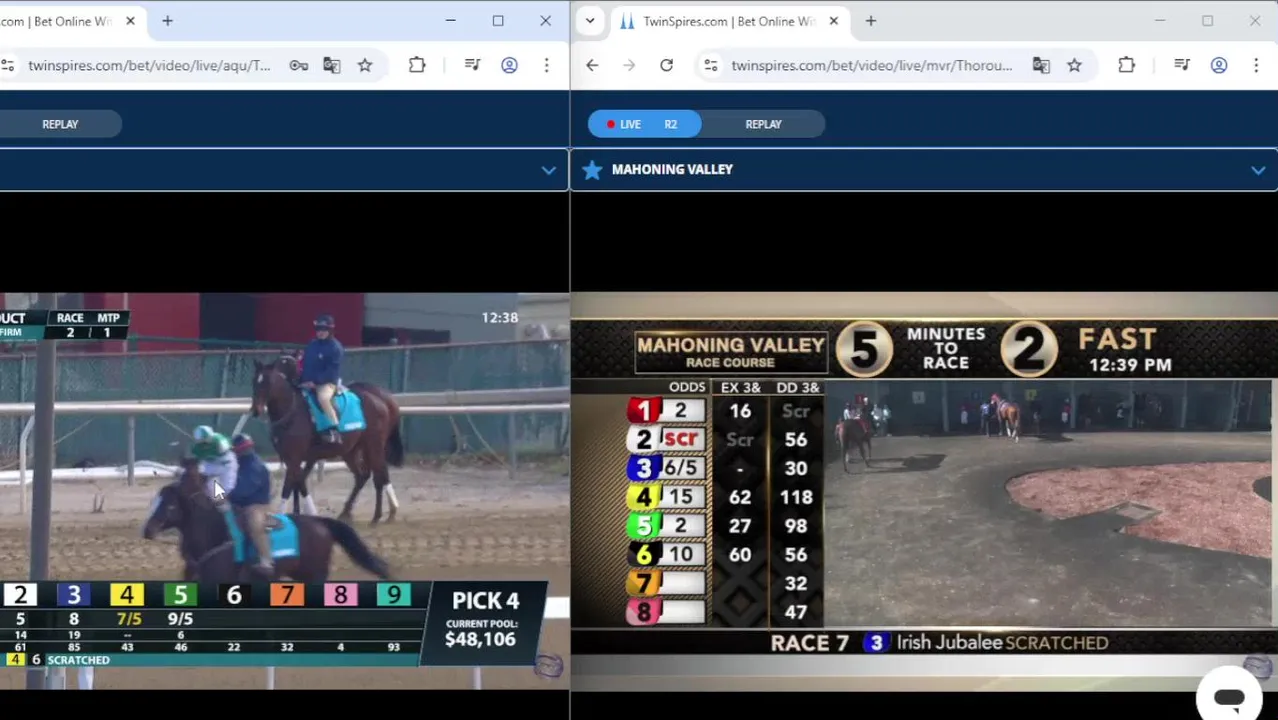The height and width of the screenshot is (720, 1278).
Task: Click MAHONING VALLEY track name
Action: click(672, 170)
